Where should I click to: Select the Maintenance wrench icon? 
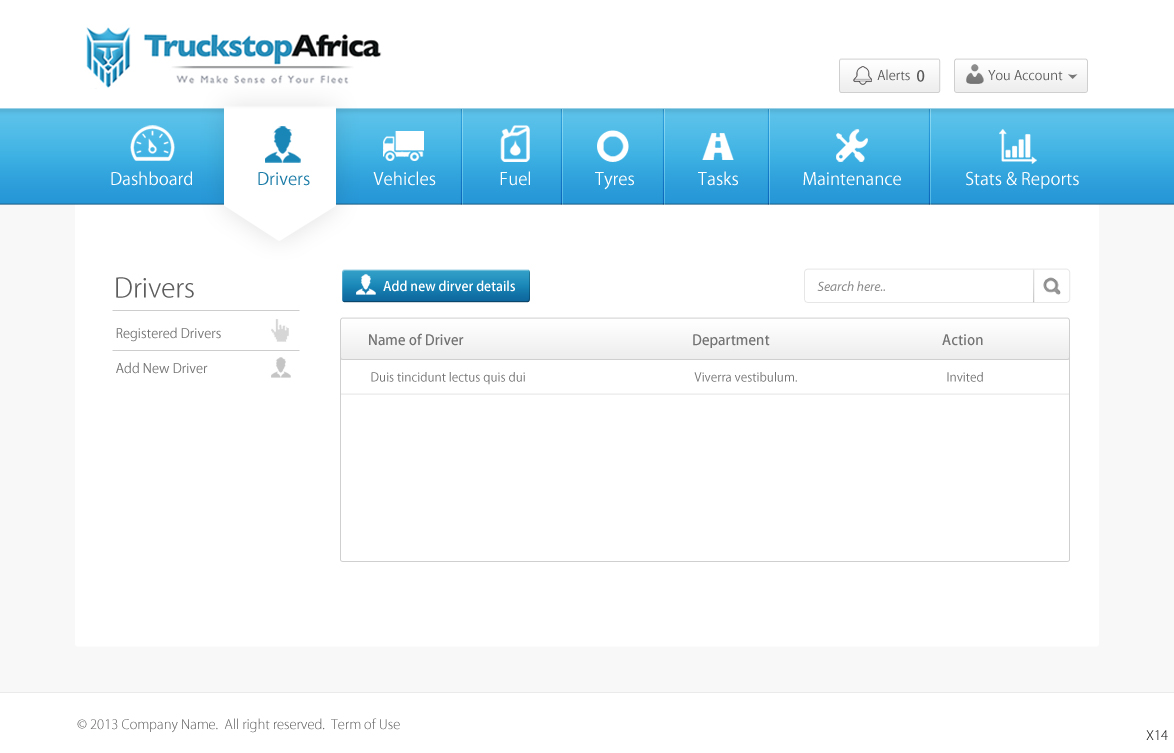[851, 146]
